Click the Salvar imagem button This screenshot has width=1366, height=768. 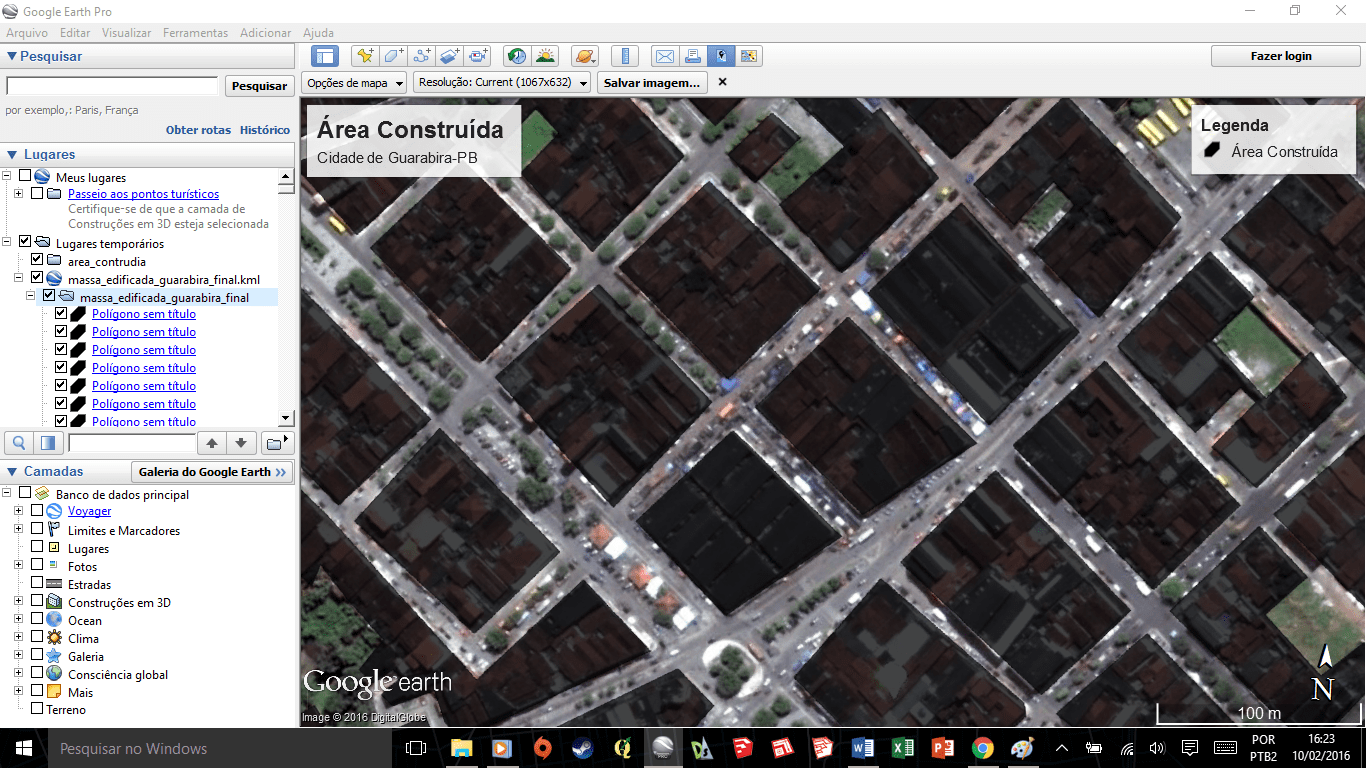[x=652, y=83]
